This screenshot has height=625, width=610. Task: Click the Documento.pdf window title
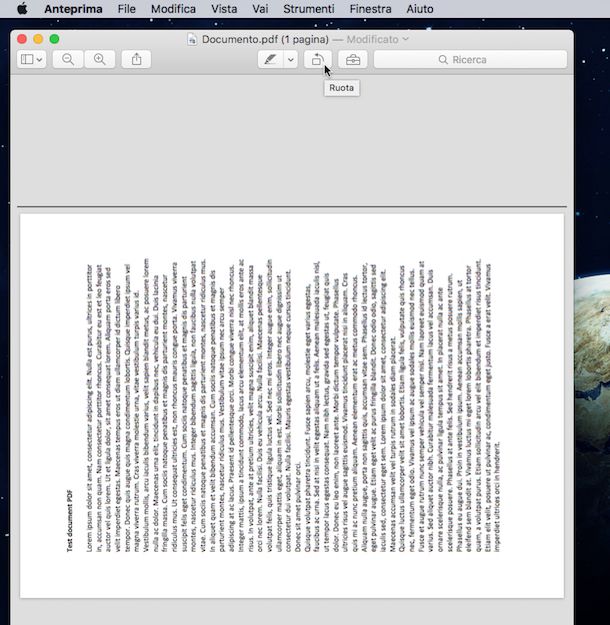coord(265,39)
